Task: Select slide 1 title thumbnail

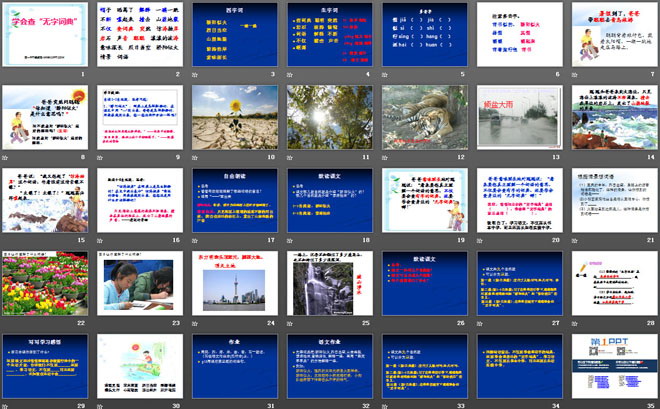Action: 45,34
